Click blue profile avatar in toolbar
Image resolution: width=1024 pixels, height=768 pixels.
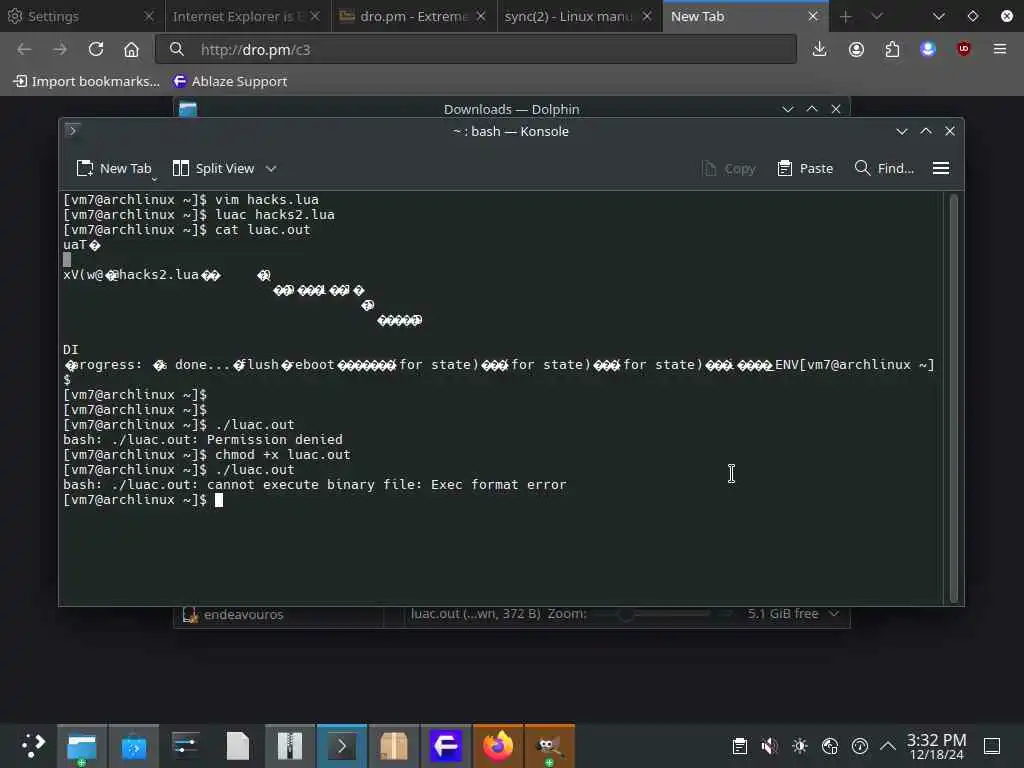pos(928,50)
